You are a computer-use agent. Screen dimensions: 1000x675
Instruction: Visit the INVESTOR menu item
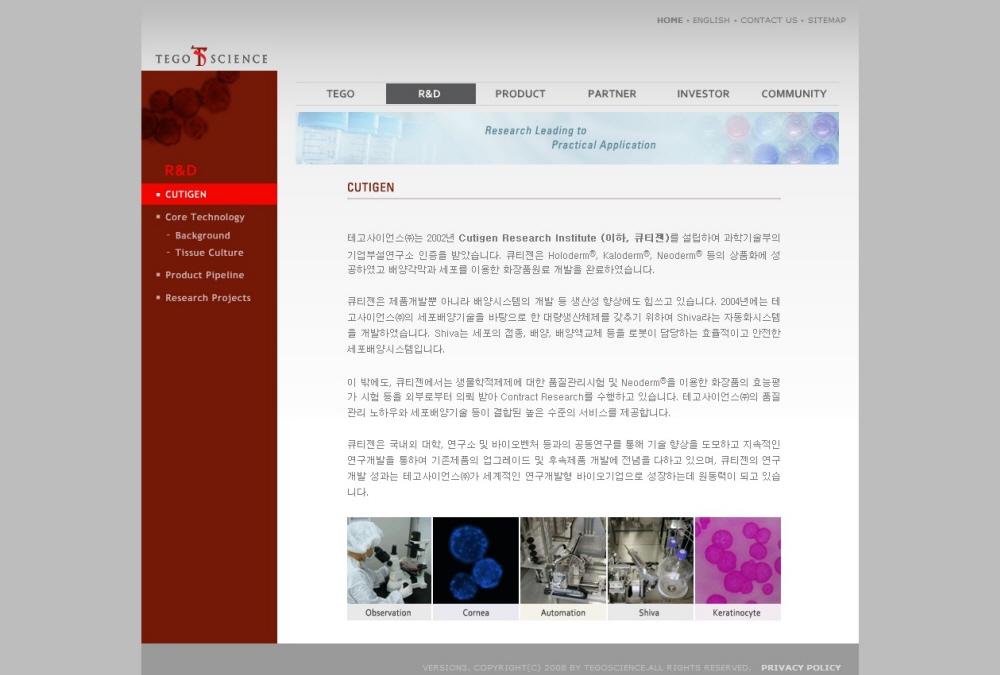tap(703, 94)
